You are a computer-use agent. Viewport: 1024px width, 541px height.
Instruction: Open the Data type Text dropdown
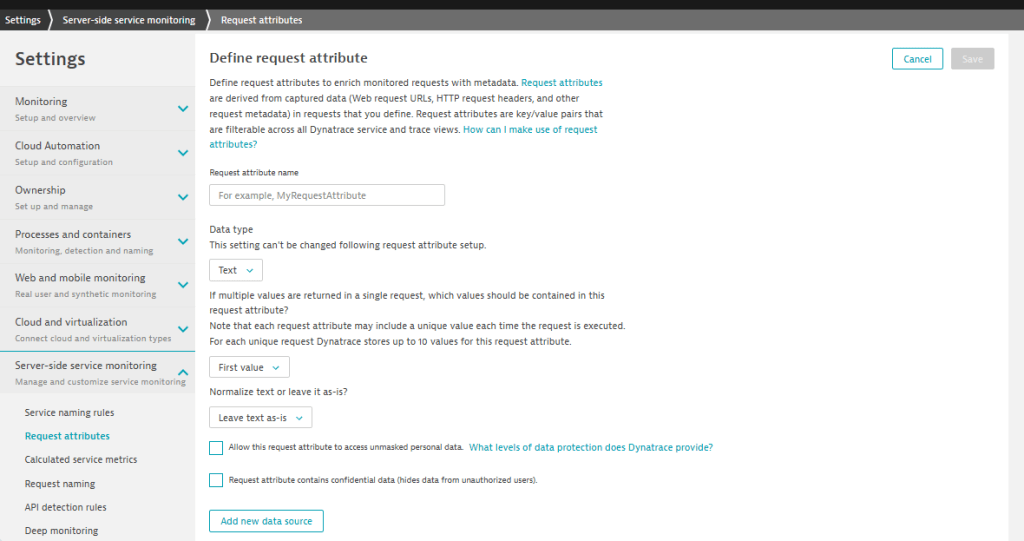tap(236, 270)
